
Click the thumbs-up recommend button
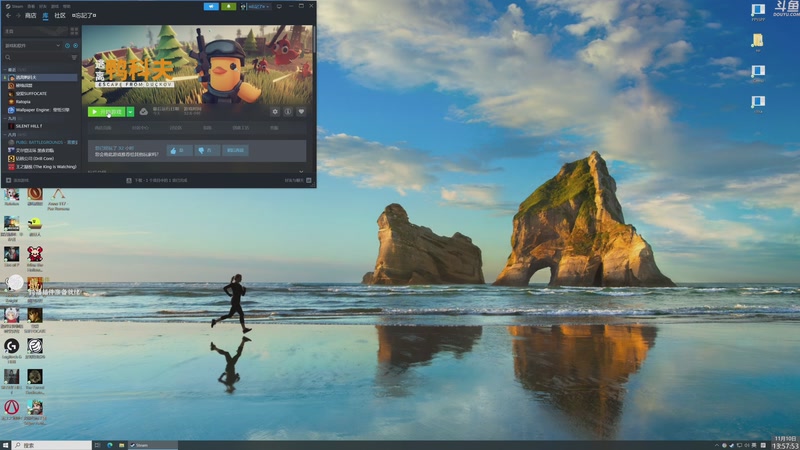179,151
